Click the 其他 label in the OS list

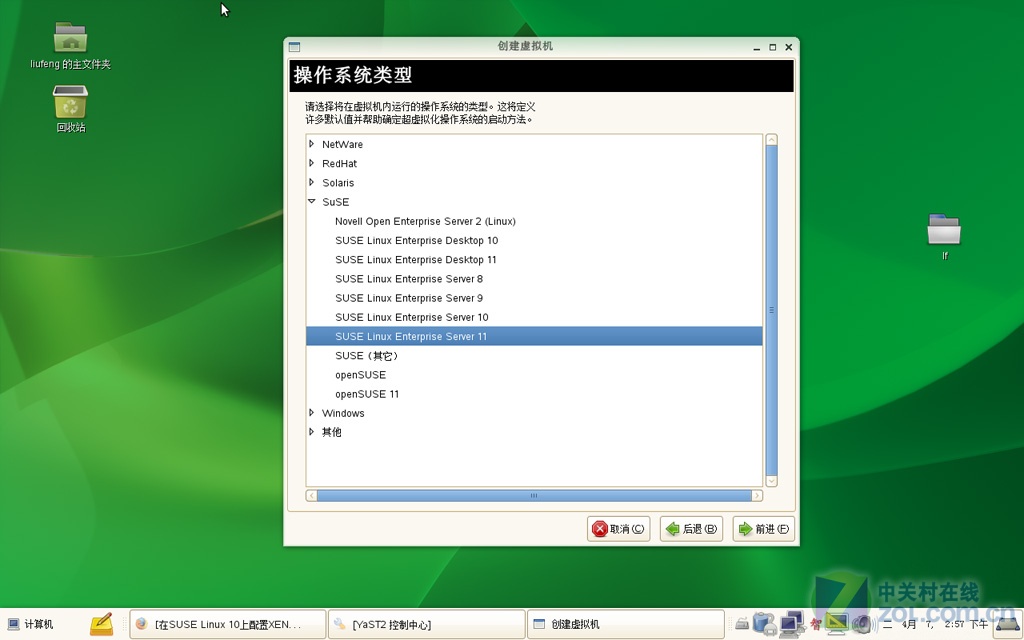click(x=332, y=432)
